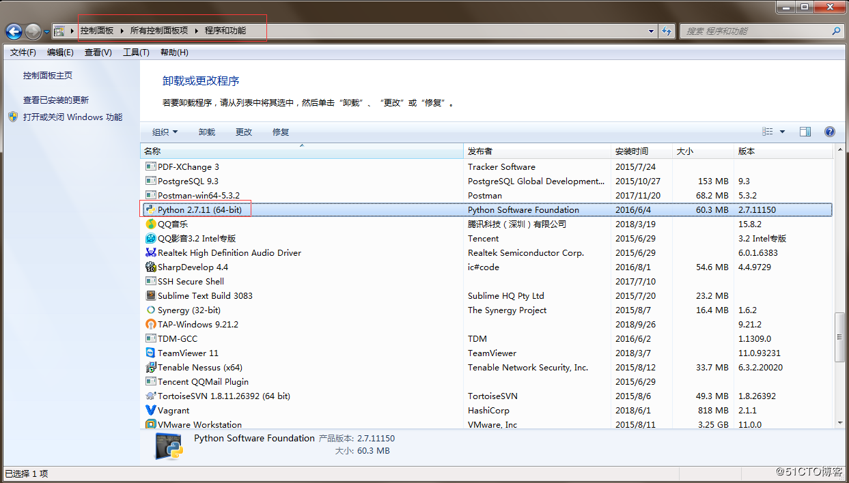Select the VMware Workstation icon
849x483 pixels.
coord(151,425)
